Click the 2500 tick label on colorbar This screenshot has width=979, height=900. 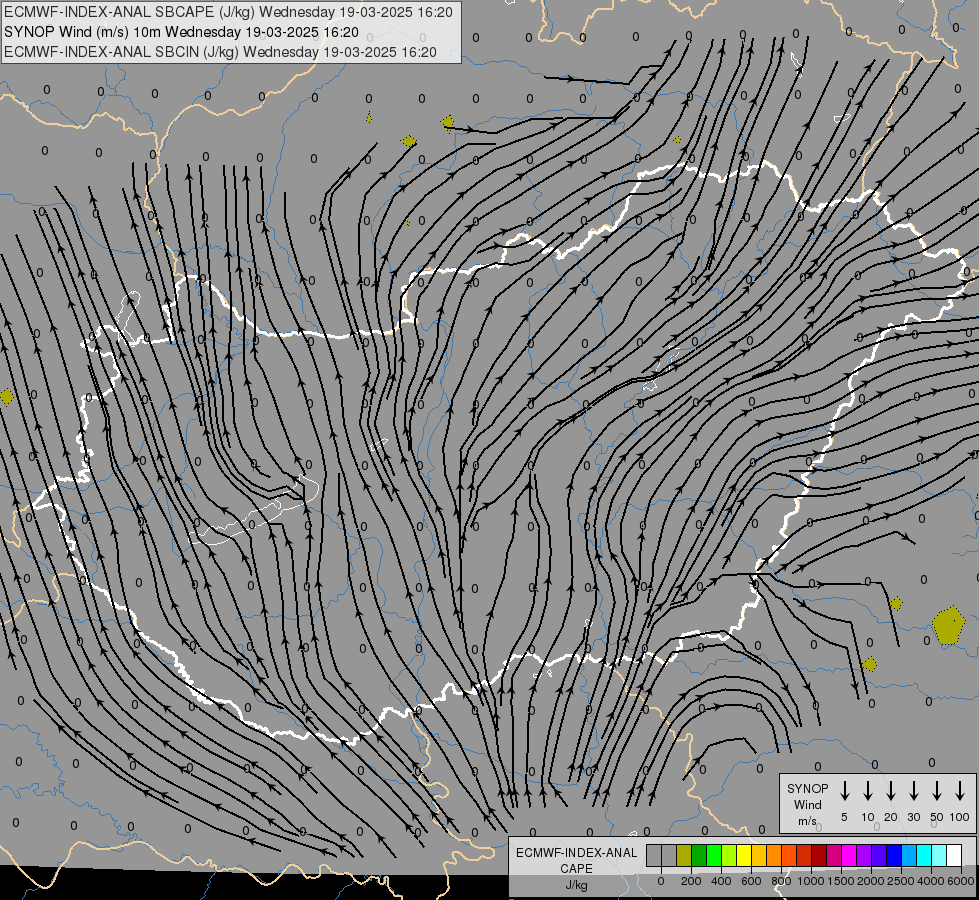point(901,881)
